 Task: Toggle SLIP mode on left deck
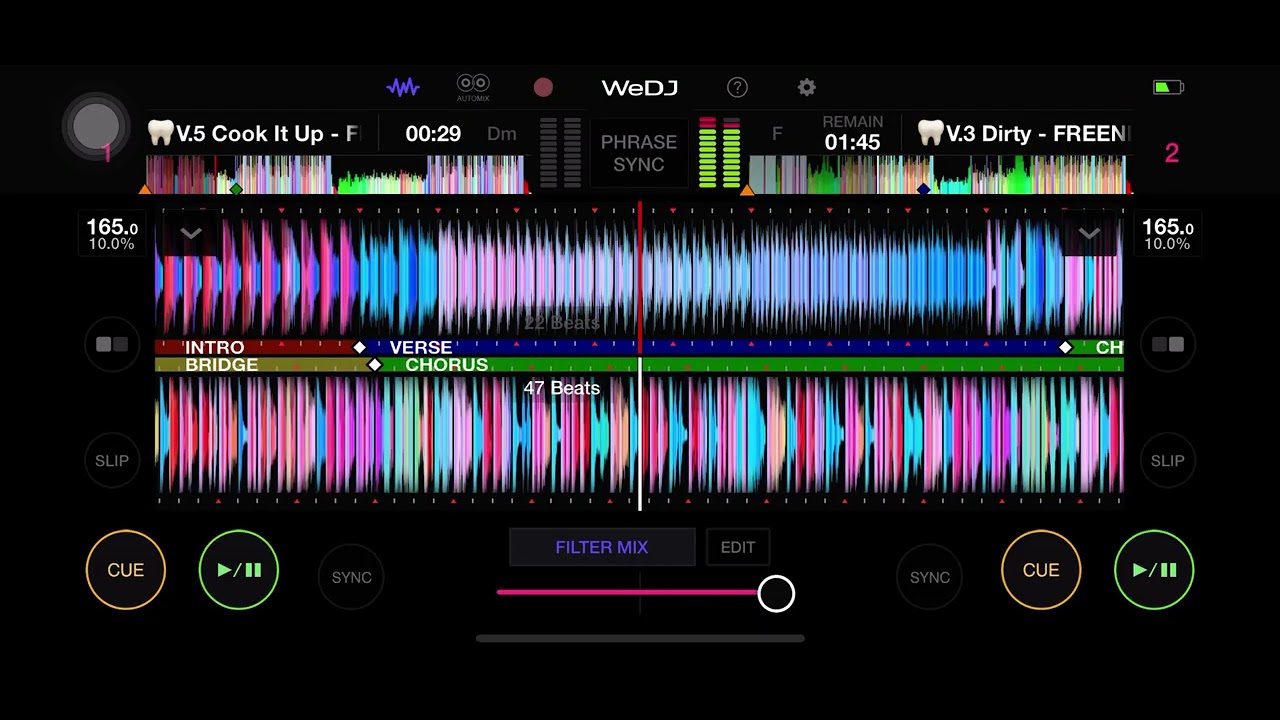coord(112,461)
